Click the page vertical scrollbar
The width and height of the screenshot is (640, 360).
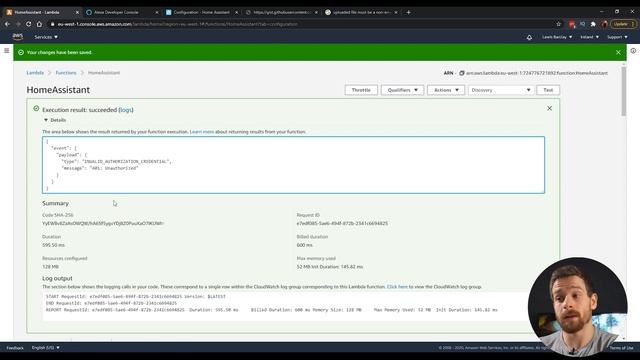[623, 91]
